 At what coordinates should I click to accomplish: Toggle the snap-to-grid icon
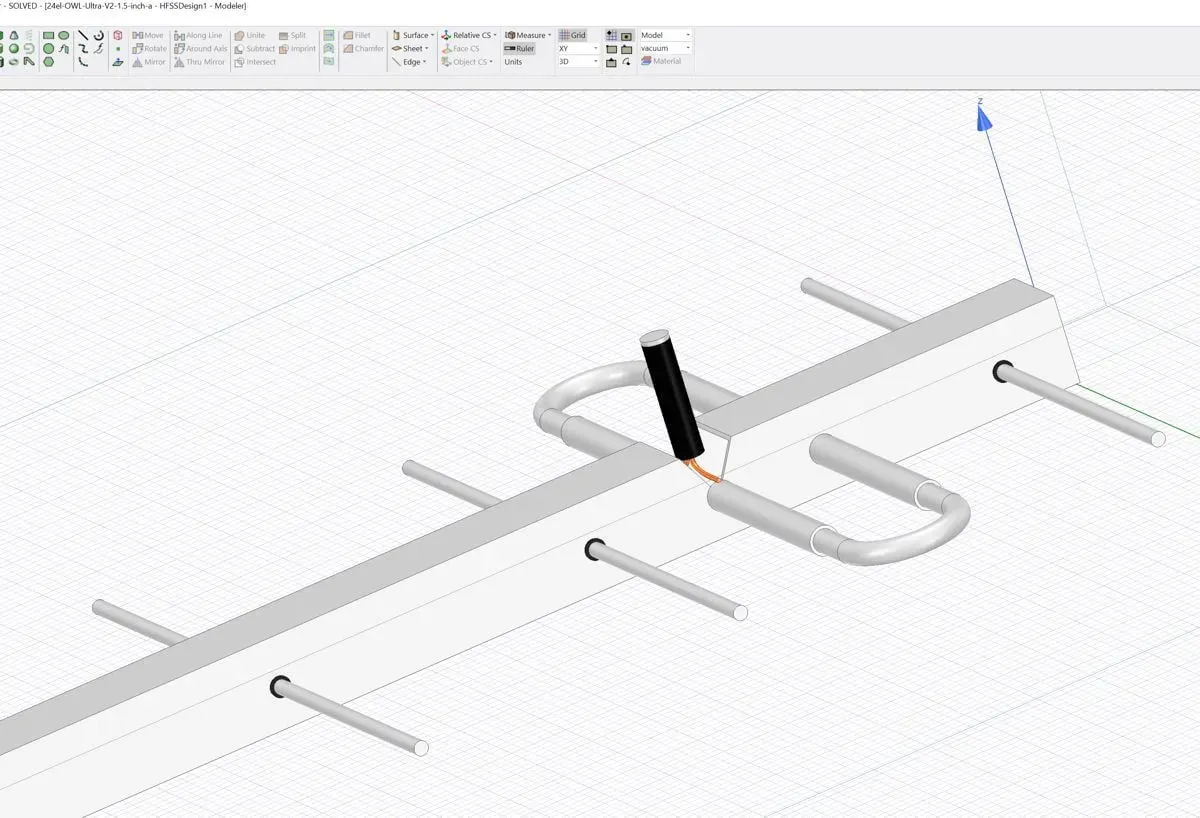[x=611, y=35]
